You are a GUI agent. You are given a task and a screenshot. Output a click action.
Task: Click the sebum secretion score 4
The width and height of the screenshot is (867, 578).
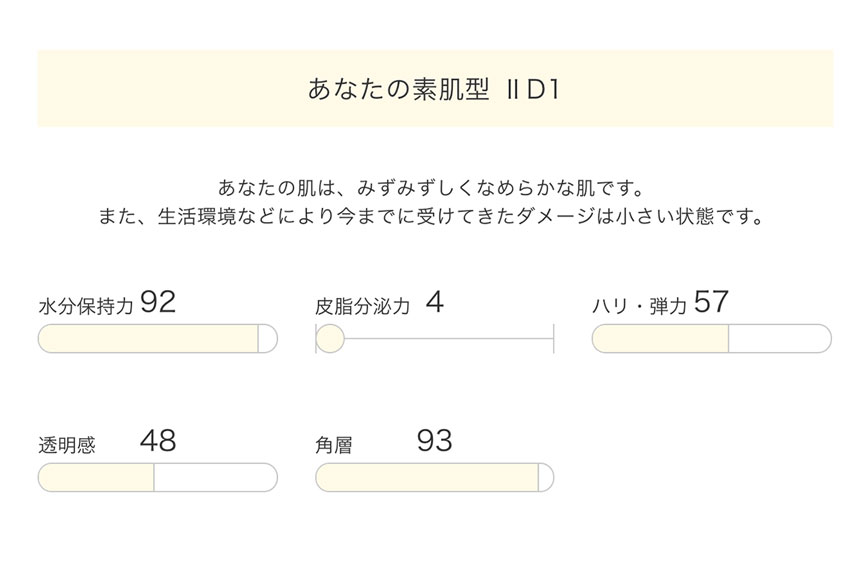tap(434, 303)
